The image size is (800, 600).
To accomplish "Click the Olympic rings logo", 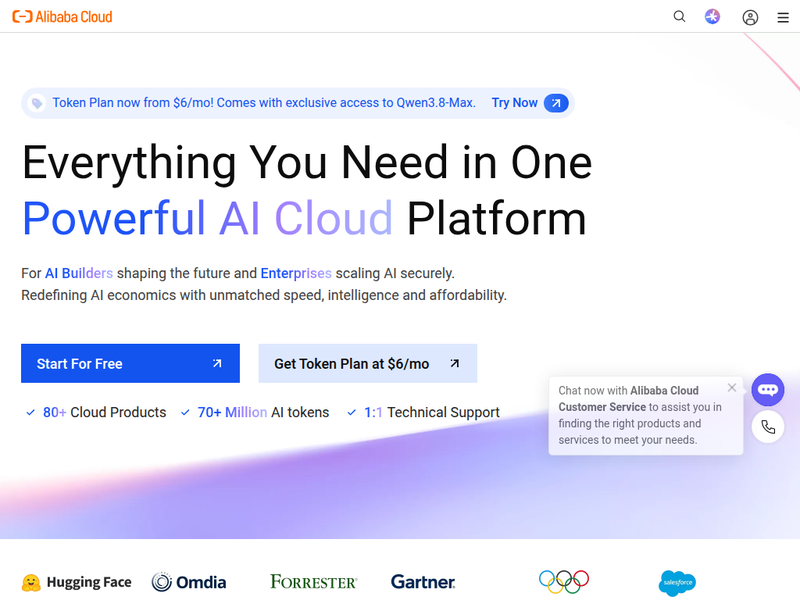I will (x=564, y=582).
